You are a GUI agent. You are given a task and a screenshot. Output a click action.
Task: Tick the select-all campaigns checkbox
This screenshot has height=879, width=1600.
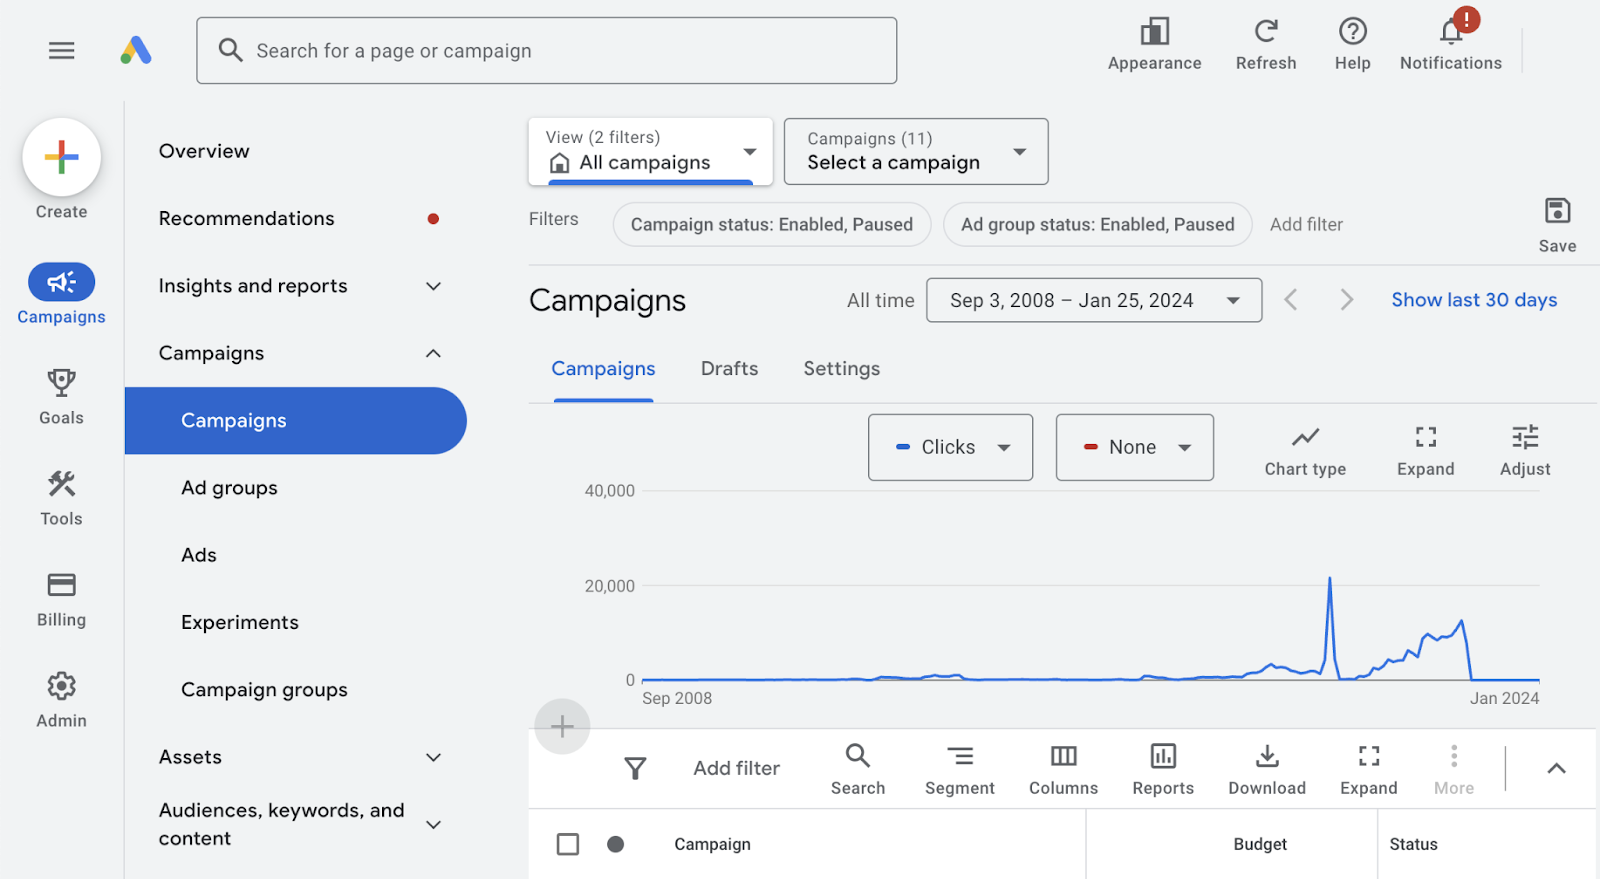point(568,844)
